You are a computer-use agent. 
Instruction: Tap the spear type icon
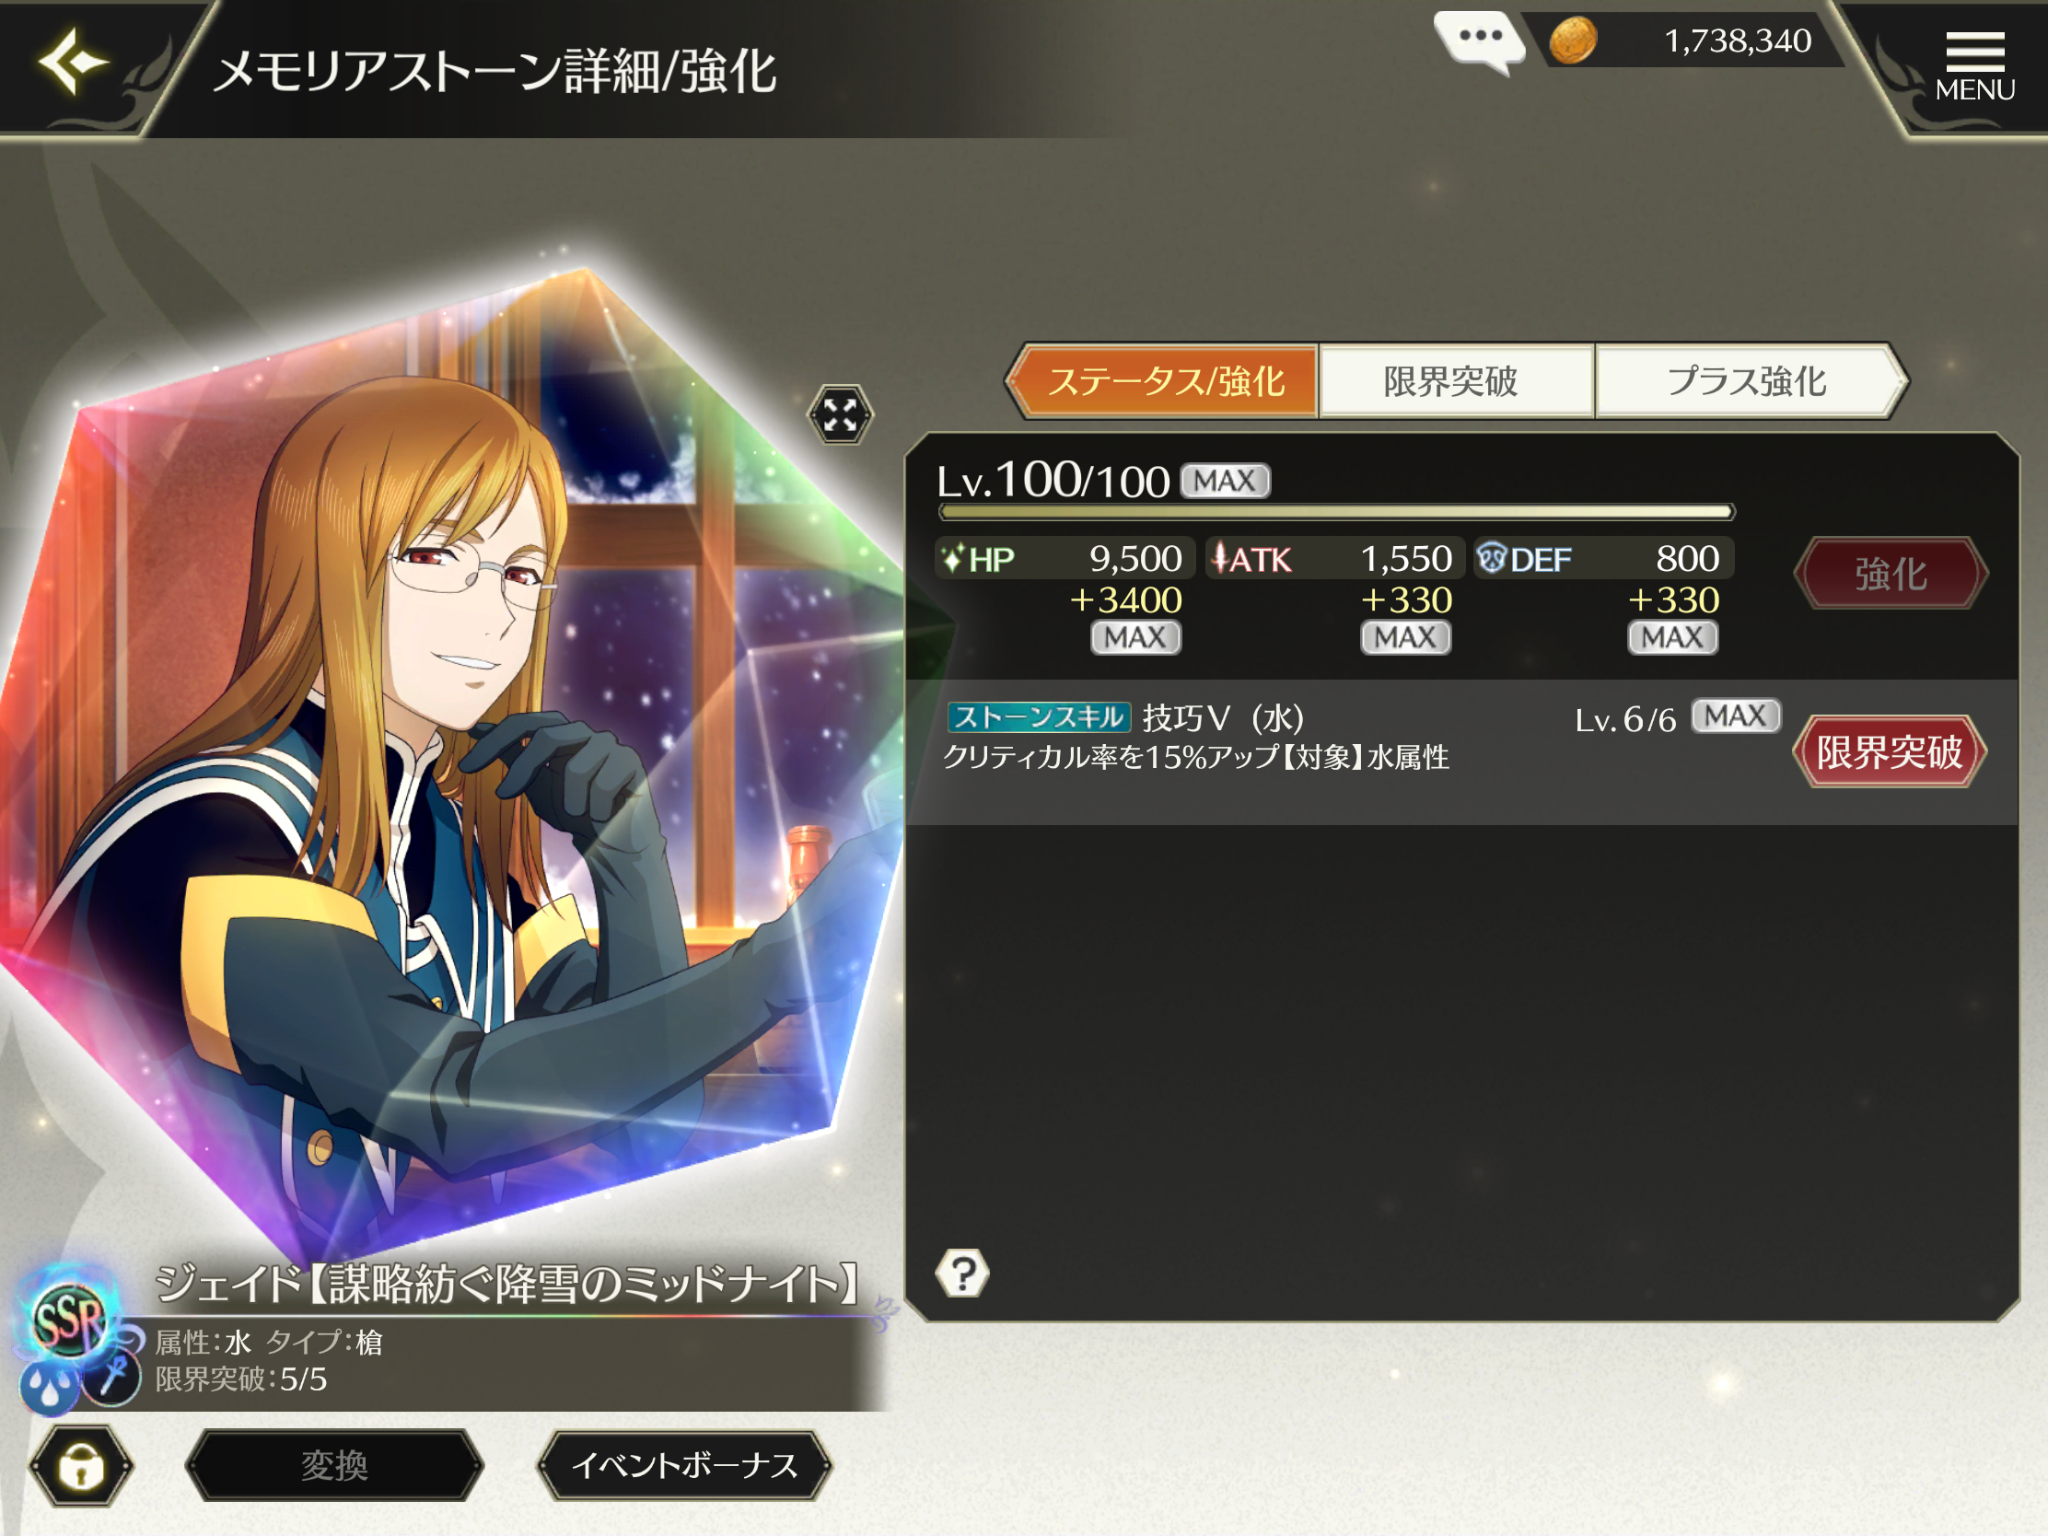point(110,1378)
